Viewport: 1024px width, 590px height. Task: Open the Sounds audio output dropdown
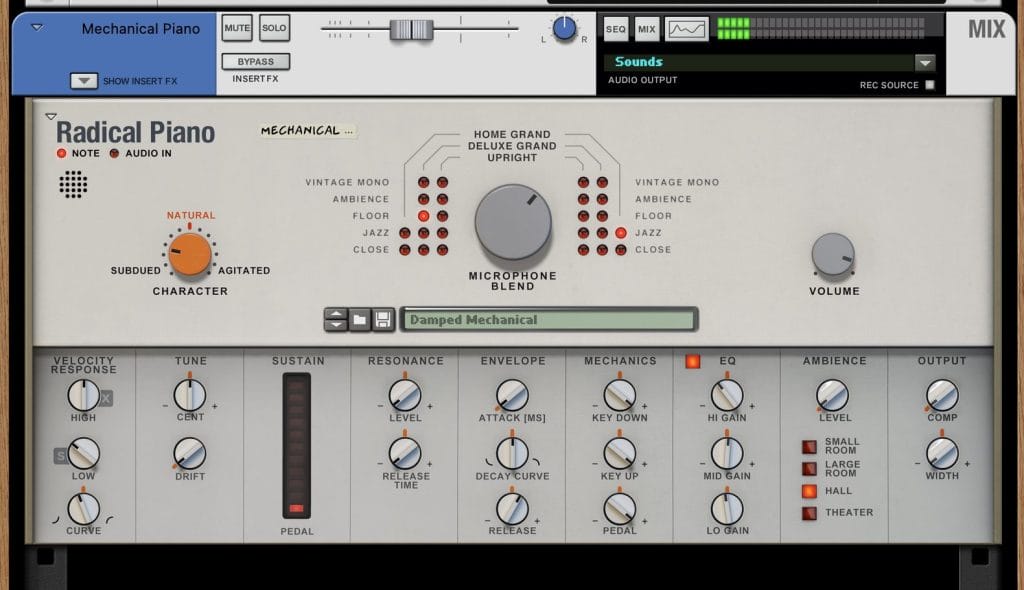924,62
